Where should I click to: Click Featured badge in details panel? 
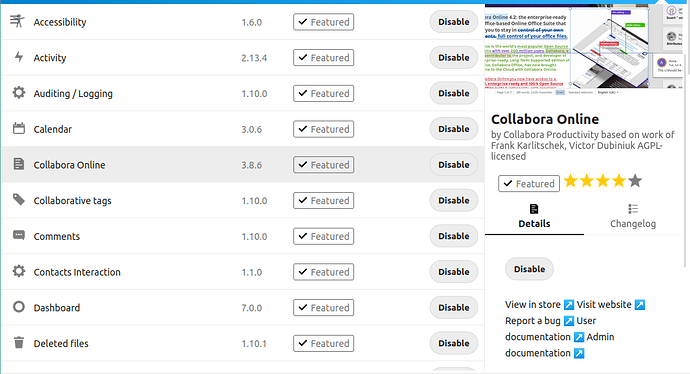(529, 183)
